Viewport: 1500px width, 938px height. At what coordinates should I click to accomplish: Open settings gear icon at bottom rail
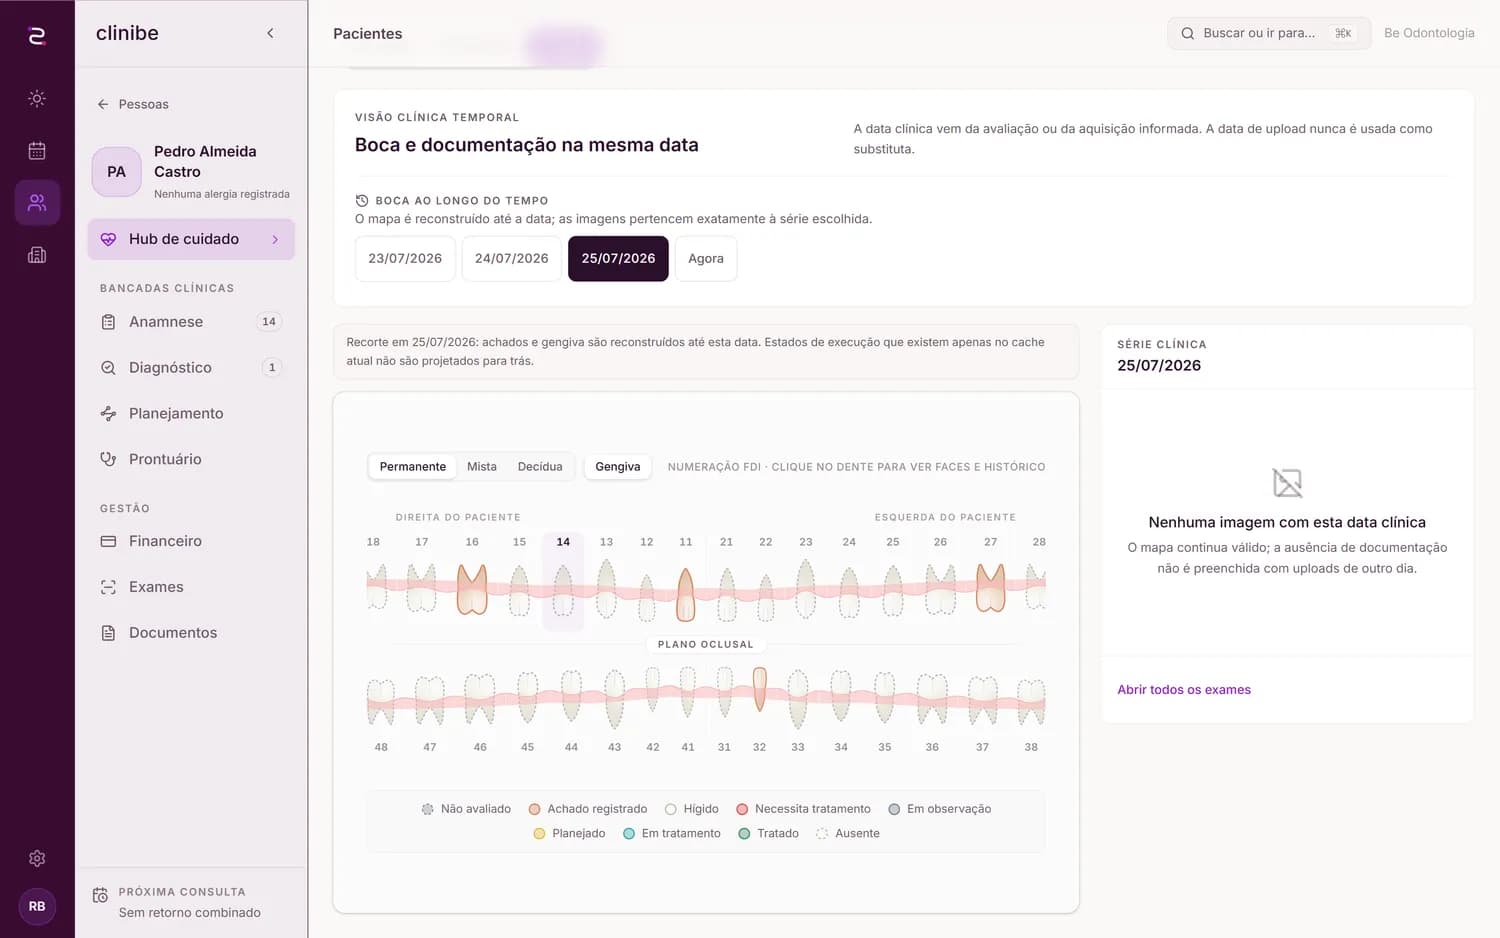[x=37, y=858]
